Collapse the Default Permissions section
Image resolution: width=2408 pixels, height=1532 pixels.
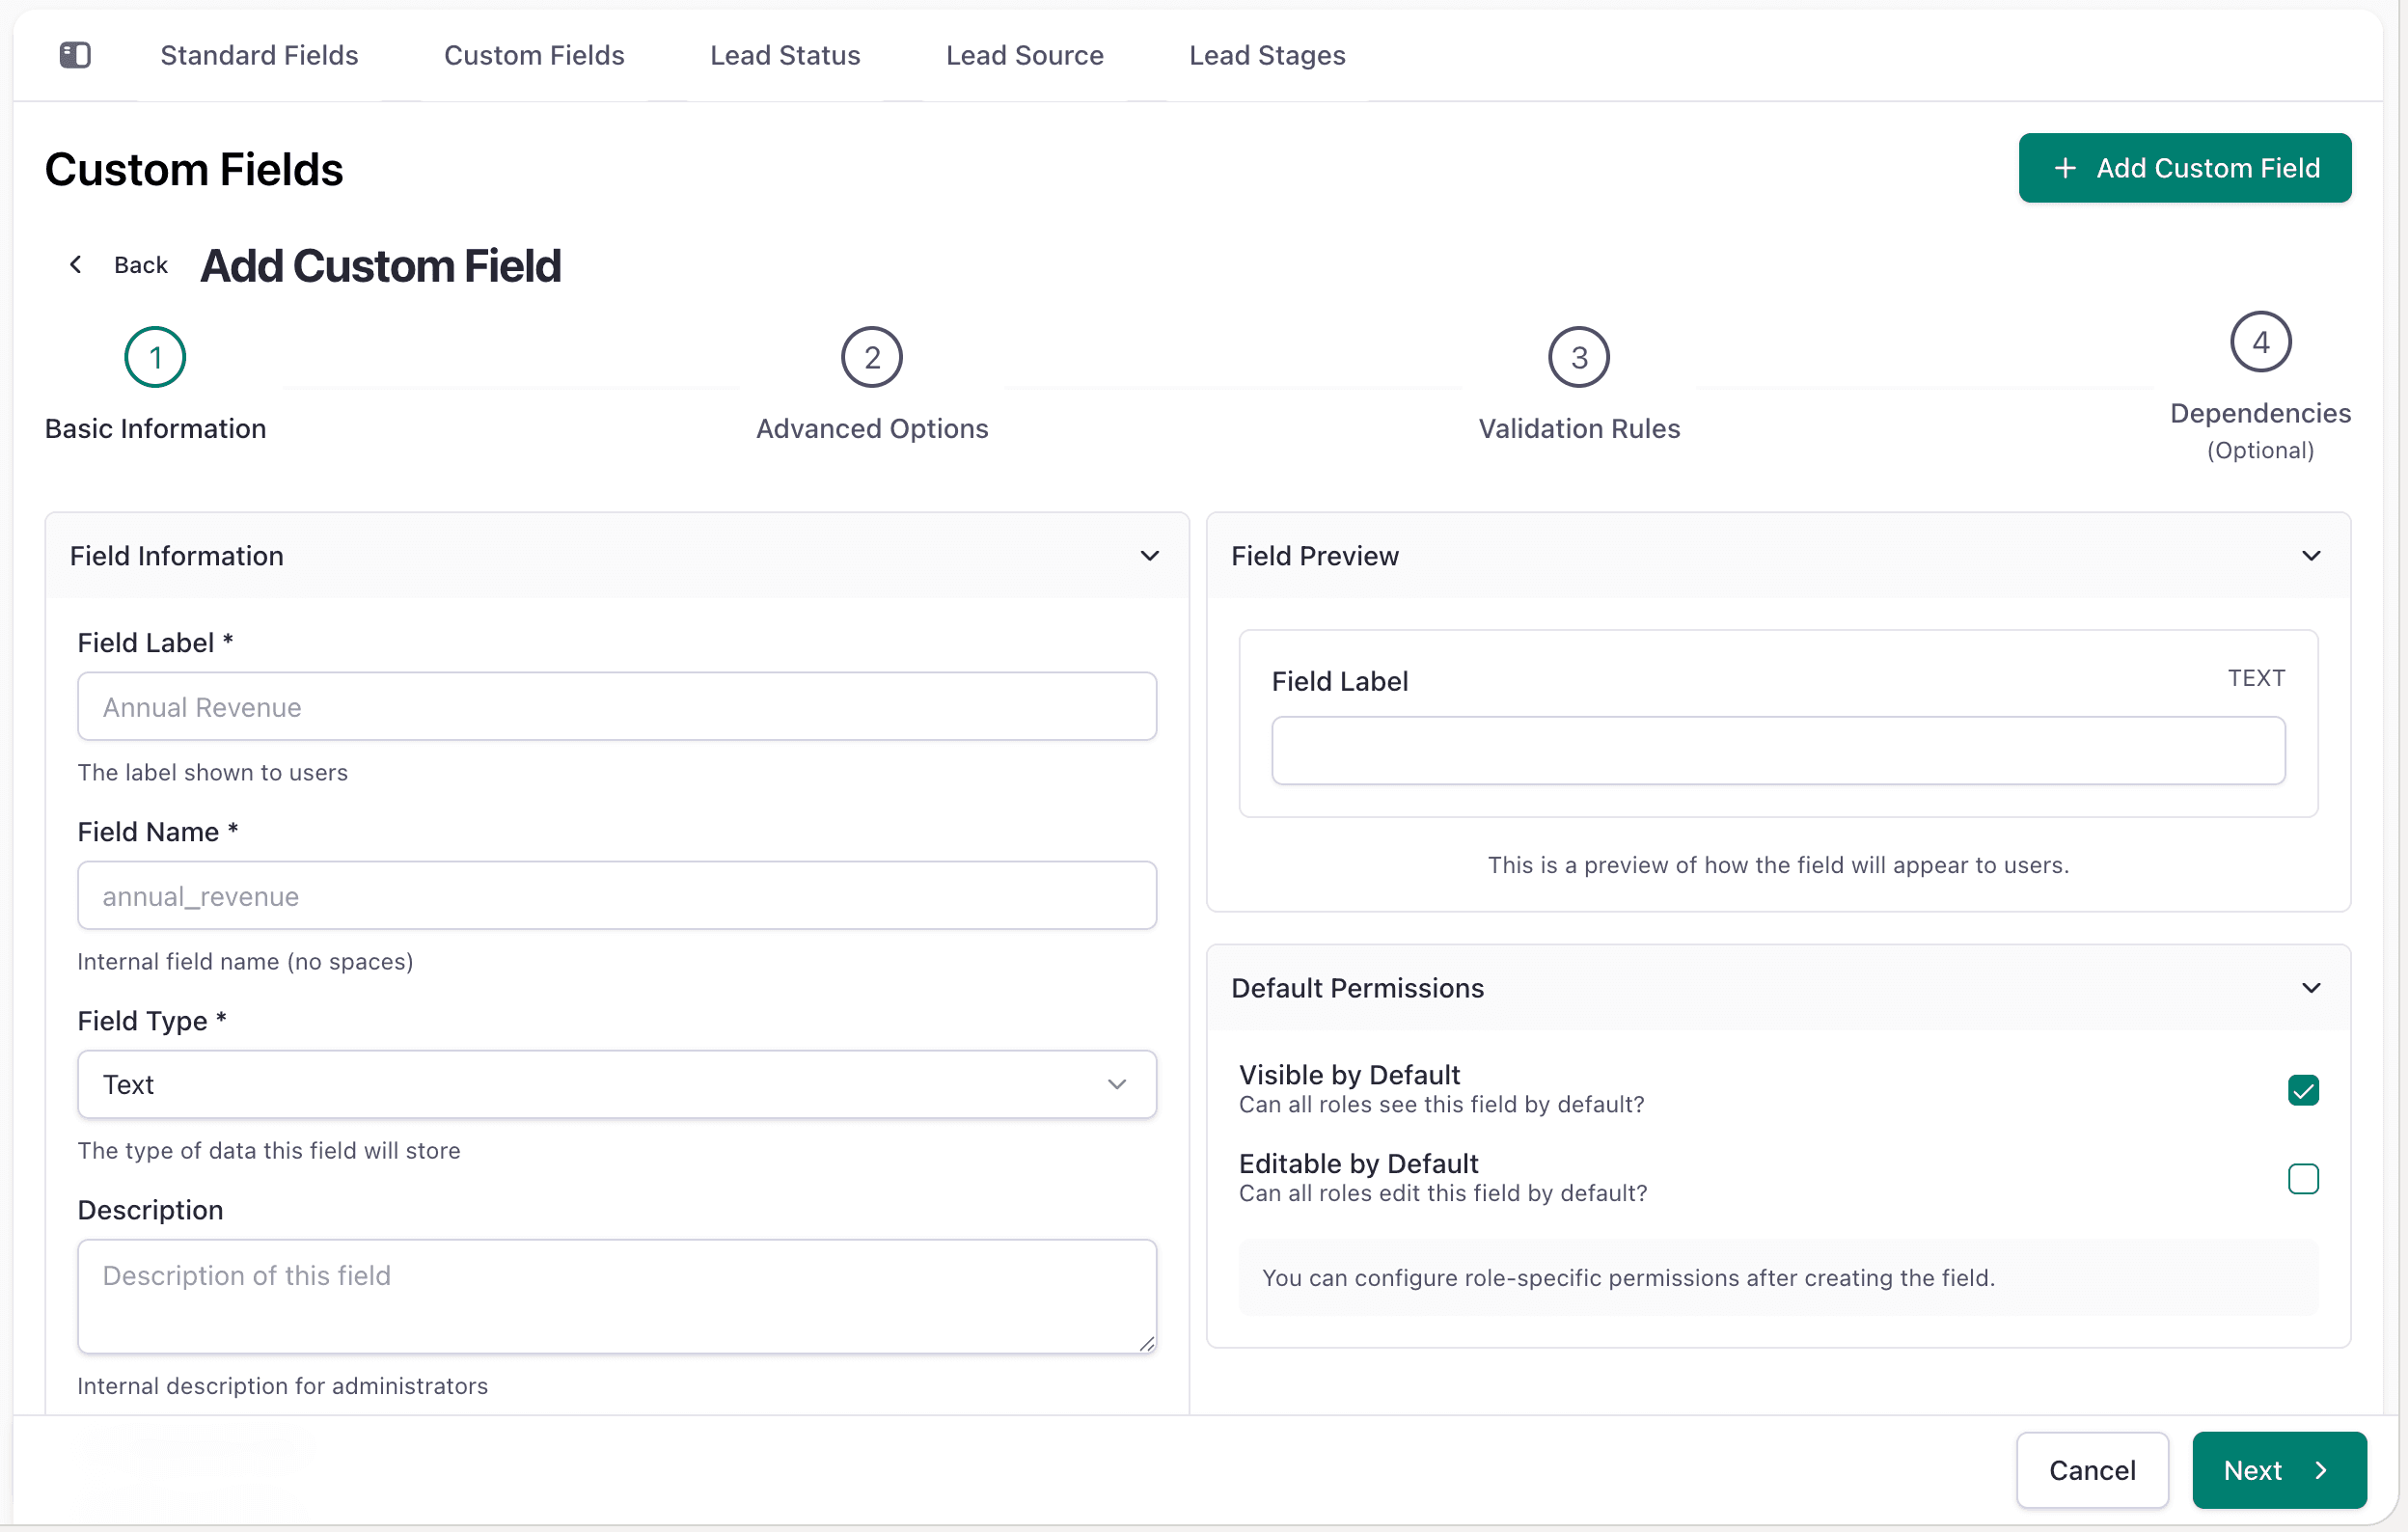pyautogui.click(x=2310, y=988)
